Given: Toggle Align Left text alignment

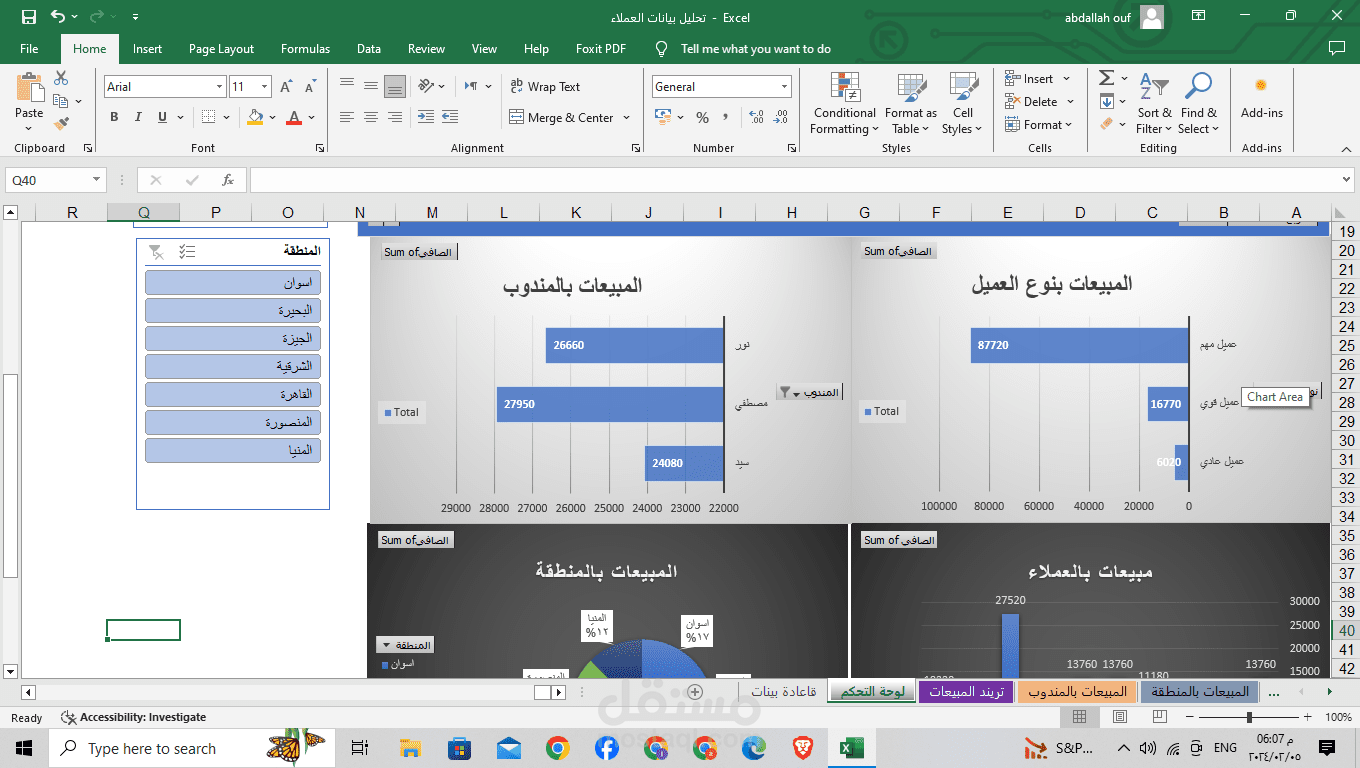Looking at the screenshot, I should pos(347,117).
